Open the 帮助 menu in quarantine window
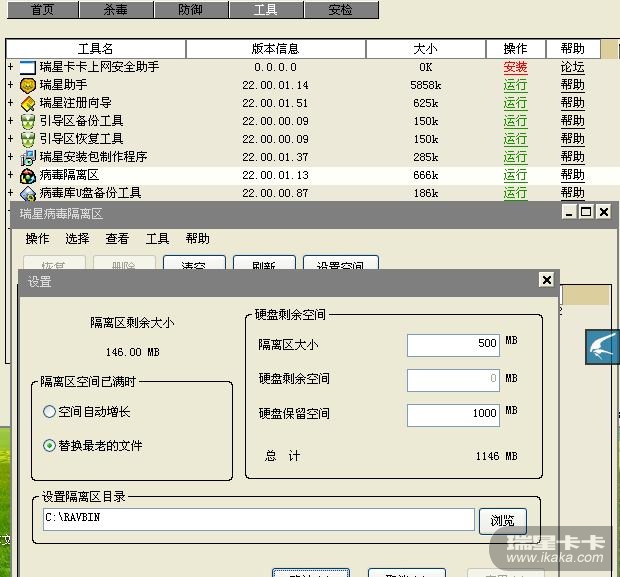 [198, 238]
